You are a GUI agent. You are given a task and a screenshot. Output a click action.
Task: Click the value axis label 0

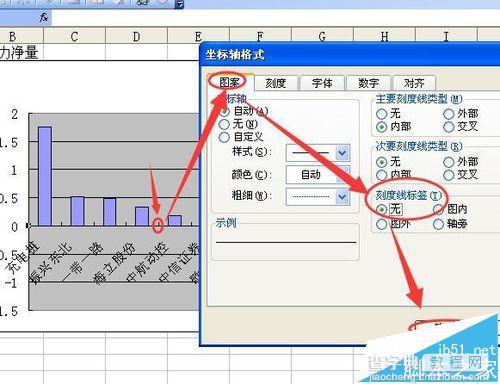point(14,227)
